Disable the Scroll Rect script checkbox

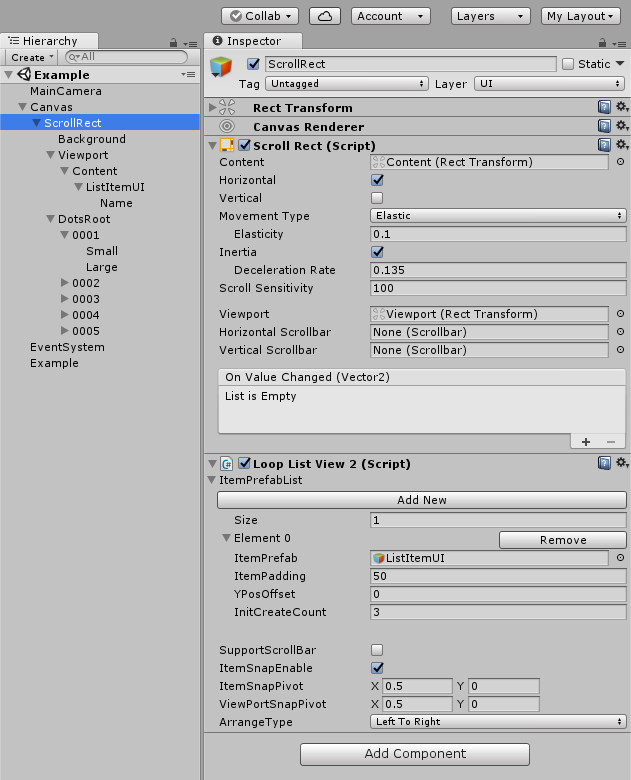244,145
